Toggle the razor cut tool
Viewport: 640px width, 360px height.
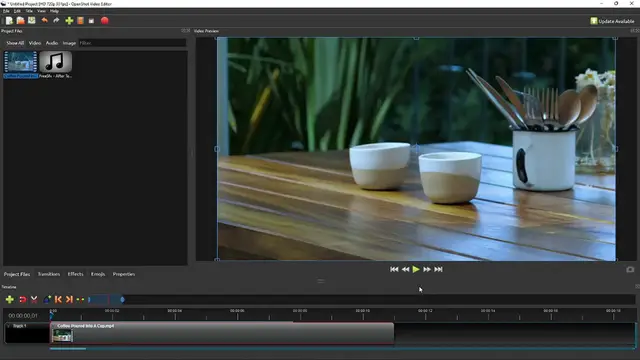click(34, 300)
